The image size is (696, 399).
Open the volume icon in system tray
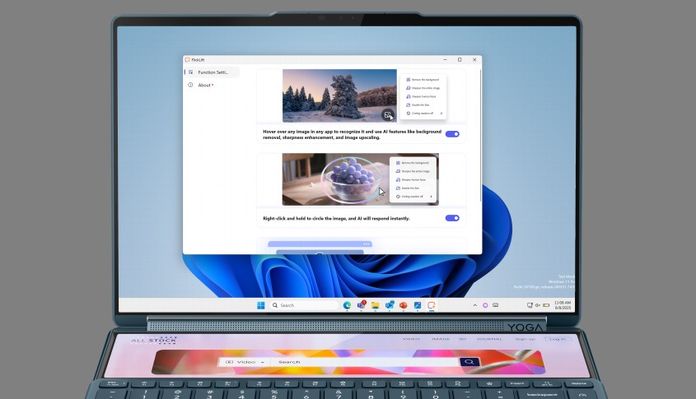click(x=538, y=305)
